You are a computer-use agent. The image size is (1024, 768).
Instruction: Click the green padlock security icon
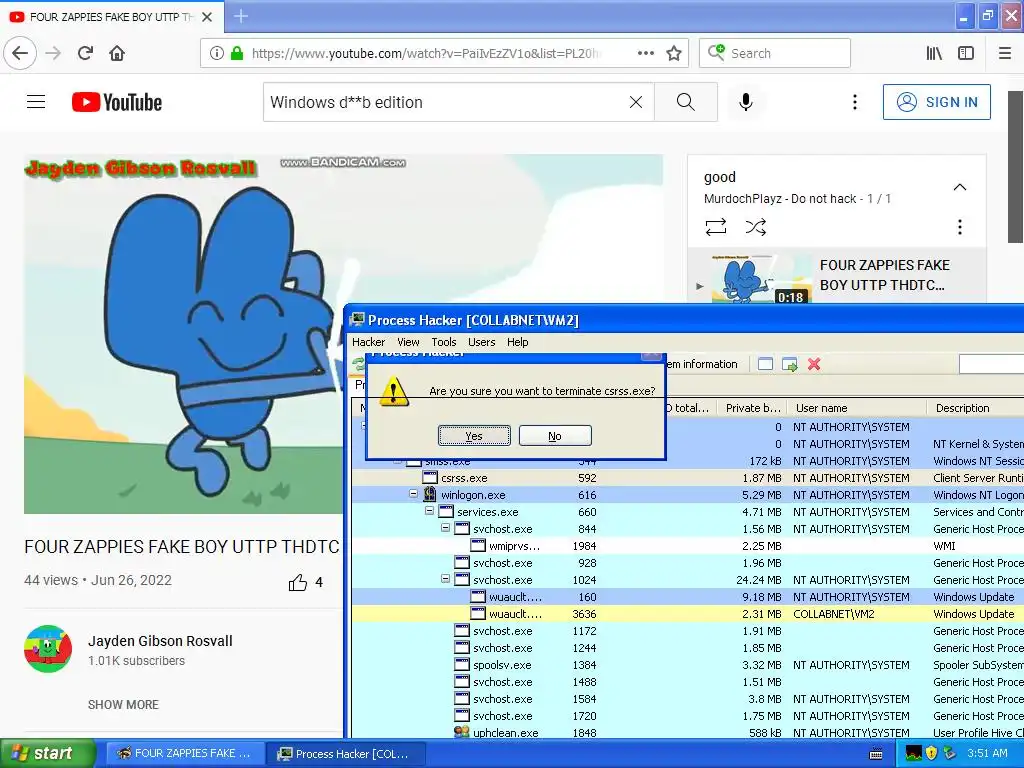coord(237,53)
